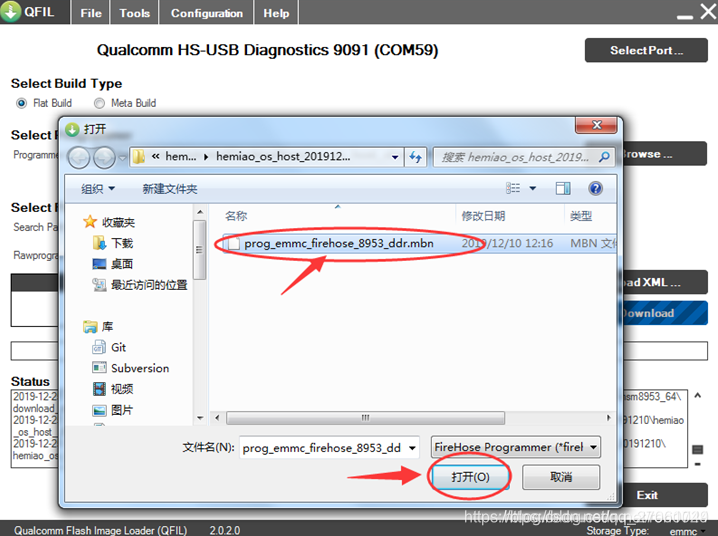Click the change view icon
Image resolution: width=718 pixels, height=536 pixels.
click(x=513, y=188)
